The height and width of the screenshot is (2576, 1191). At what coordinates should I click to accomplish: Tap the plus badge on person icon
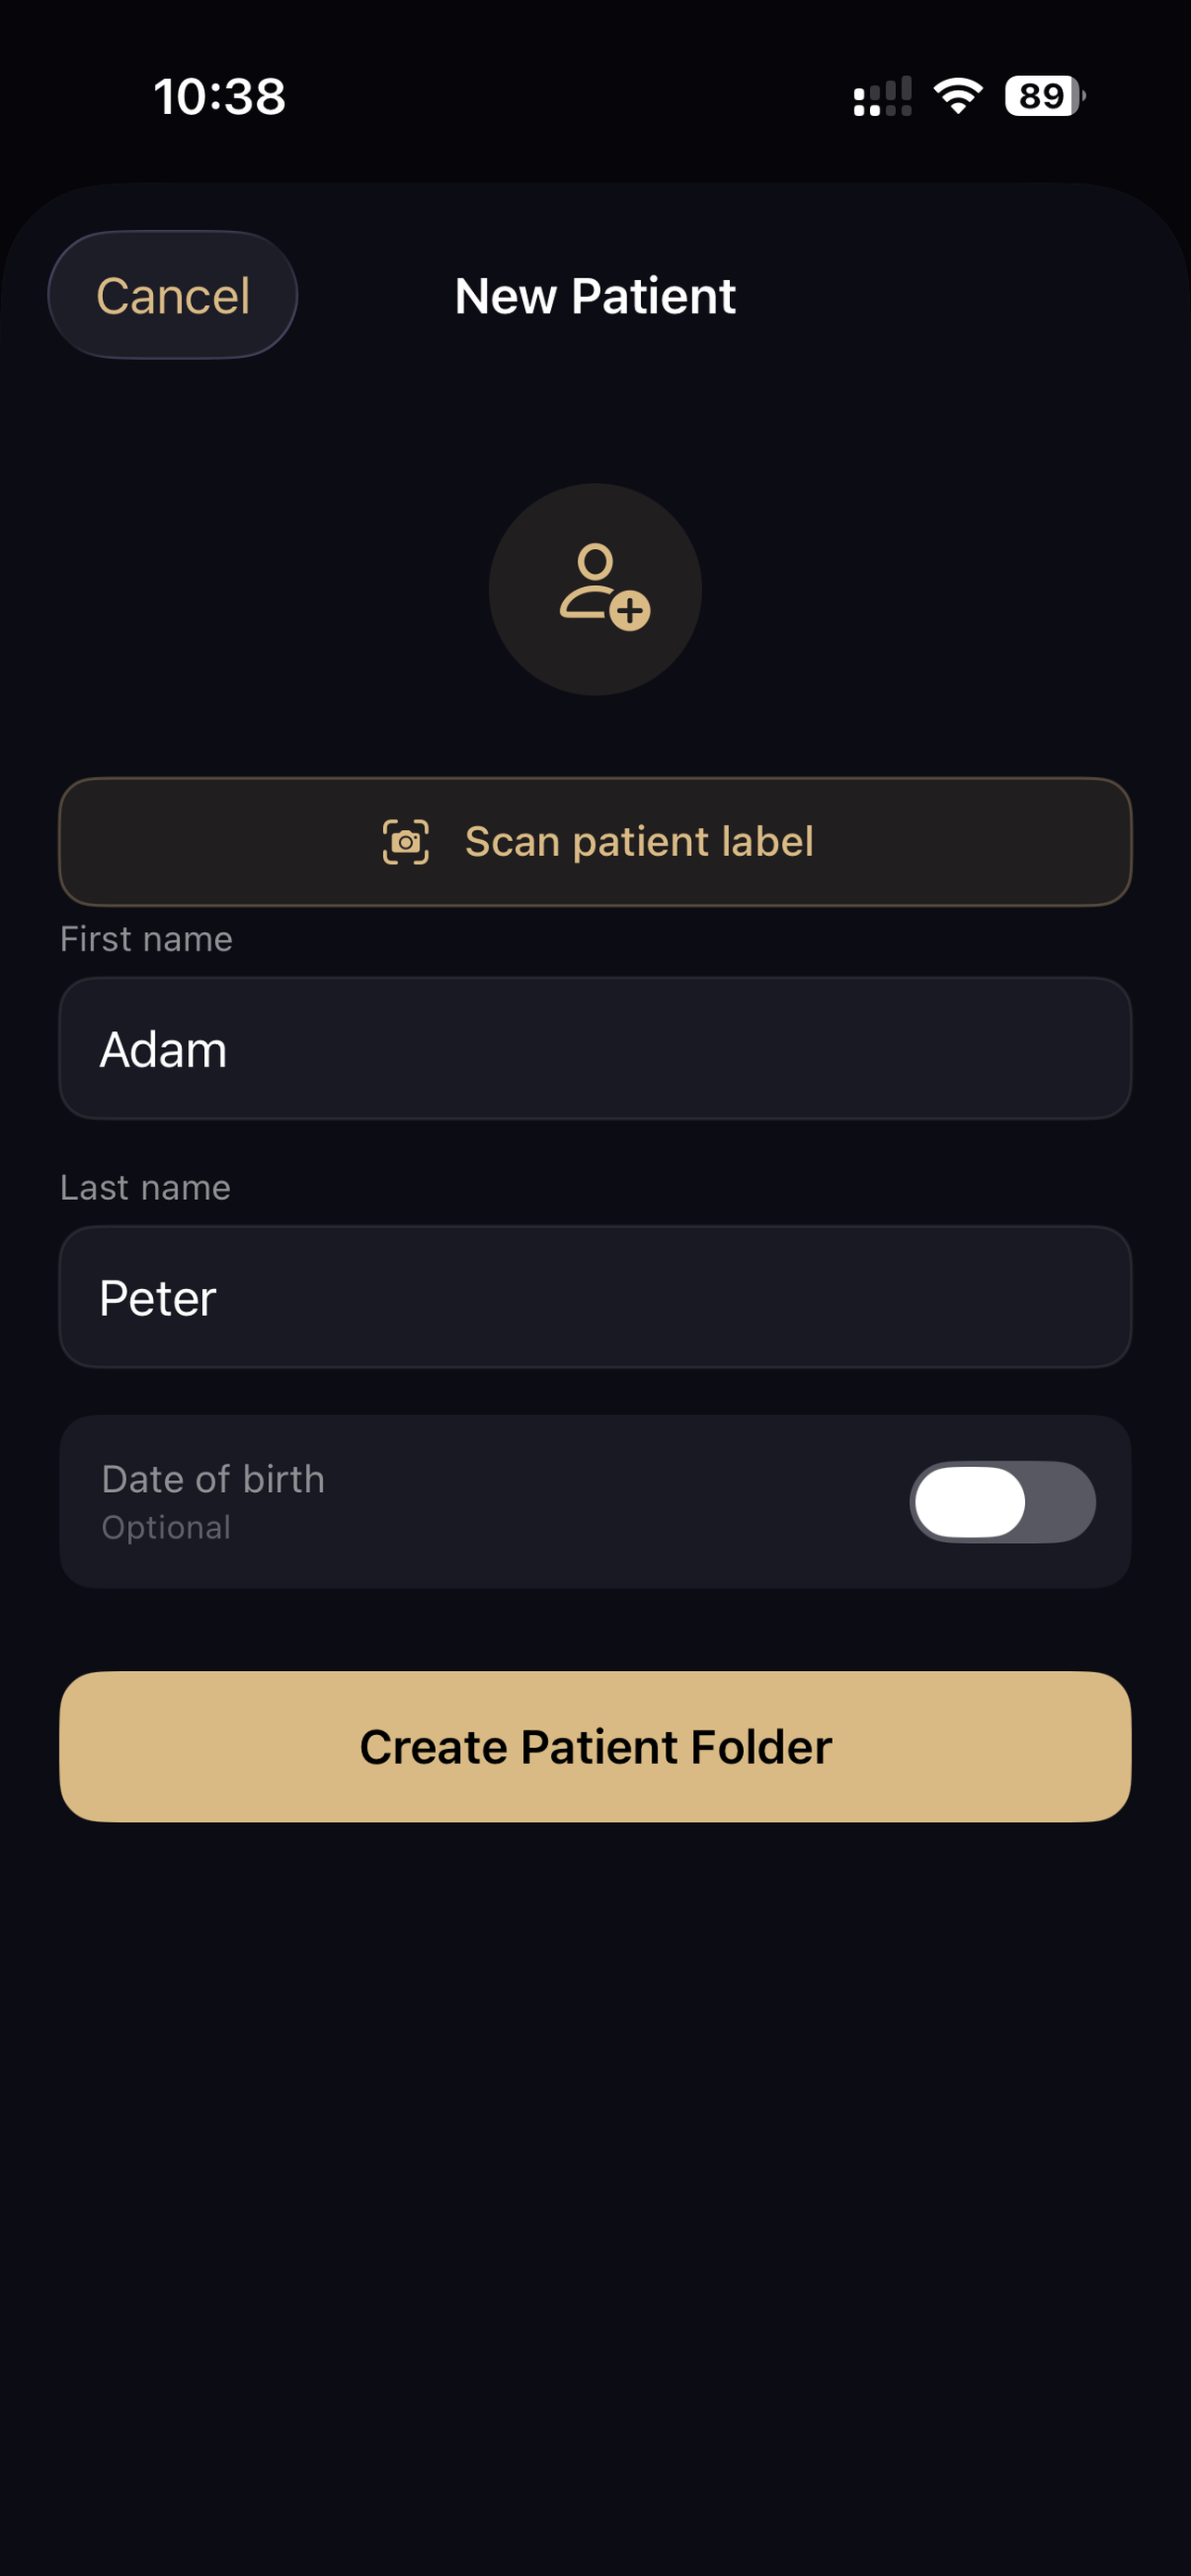630,610
